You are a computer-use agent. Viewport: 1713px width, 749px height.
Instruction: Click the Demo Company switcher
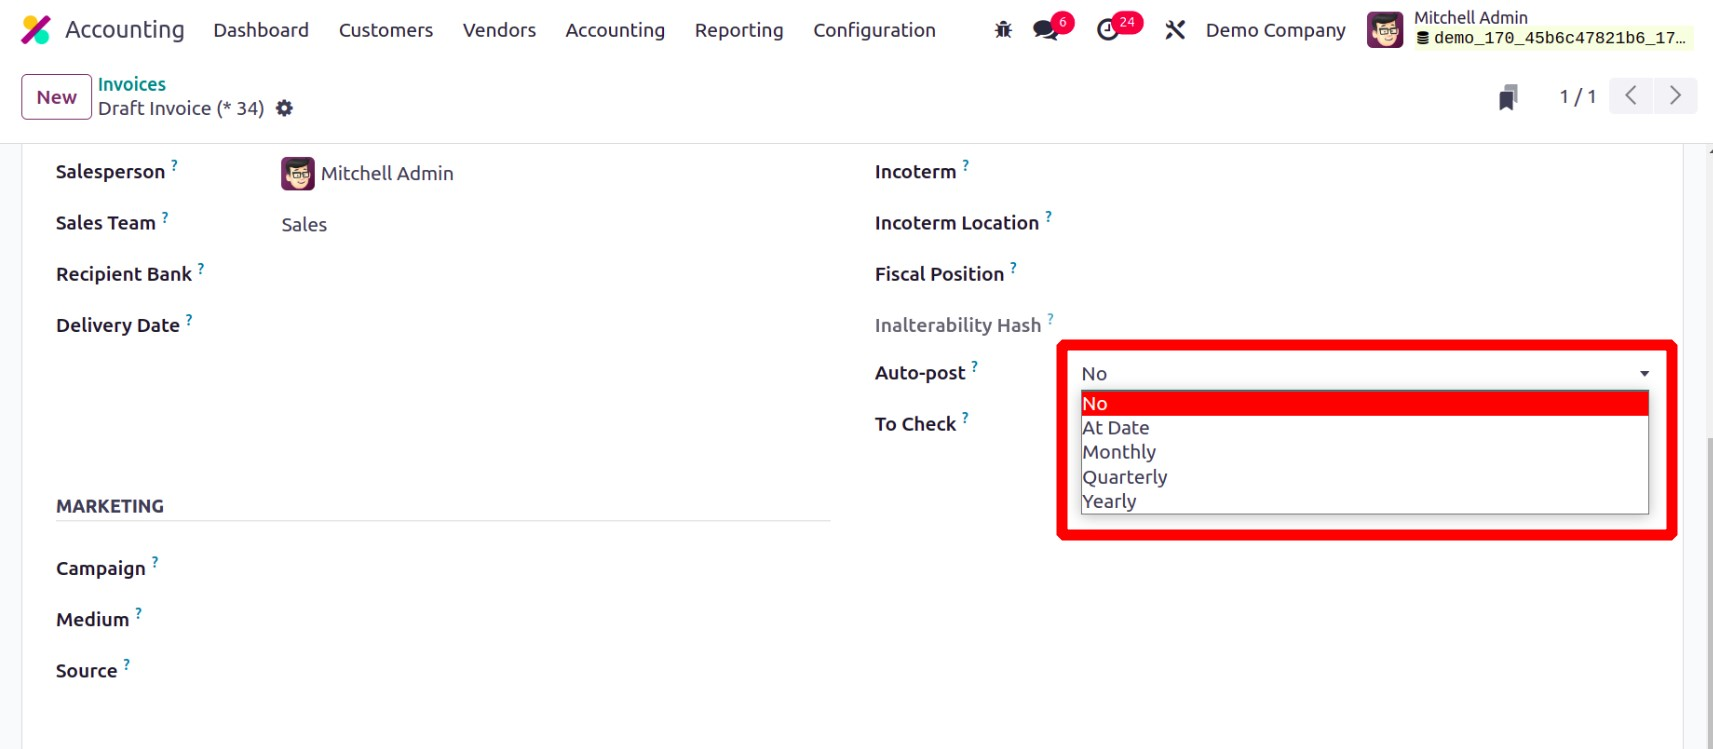pyautogui.click(x=1275, y=30)
